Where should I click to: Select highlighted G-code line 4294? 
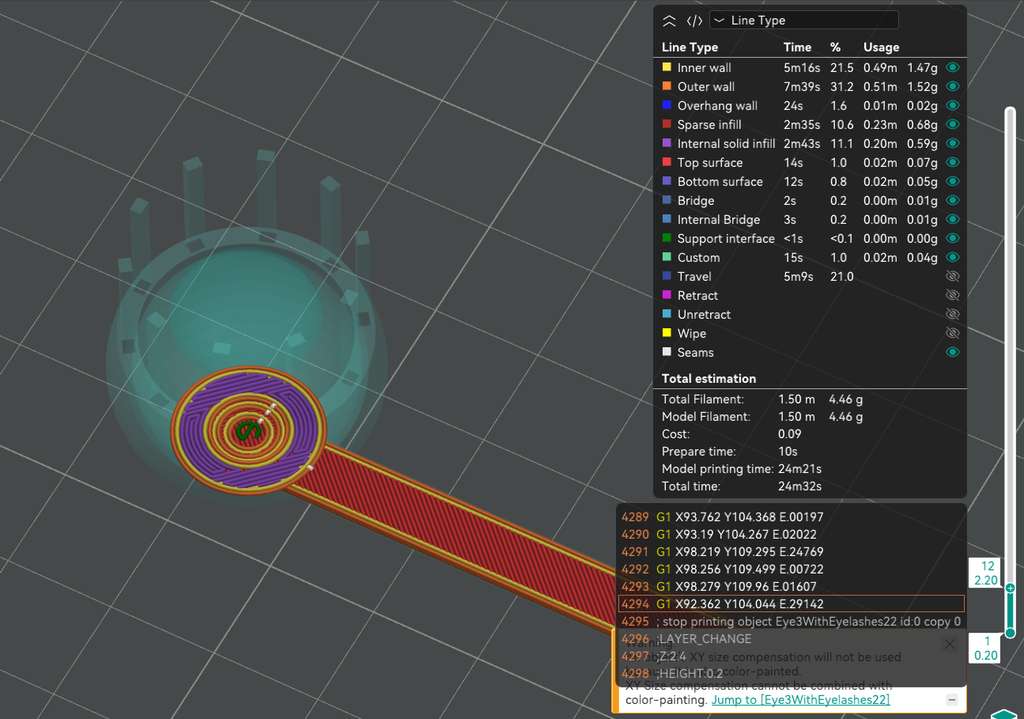791,604
